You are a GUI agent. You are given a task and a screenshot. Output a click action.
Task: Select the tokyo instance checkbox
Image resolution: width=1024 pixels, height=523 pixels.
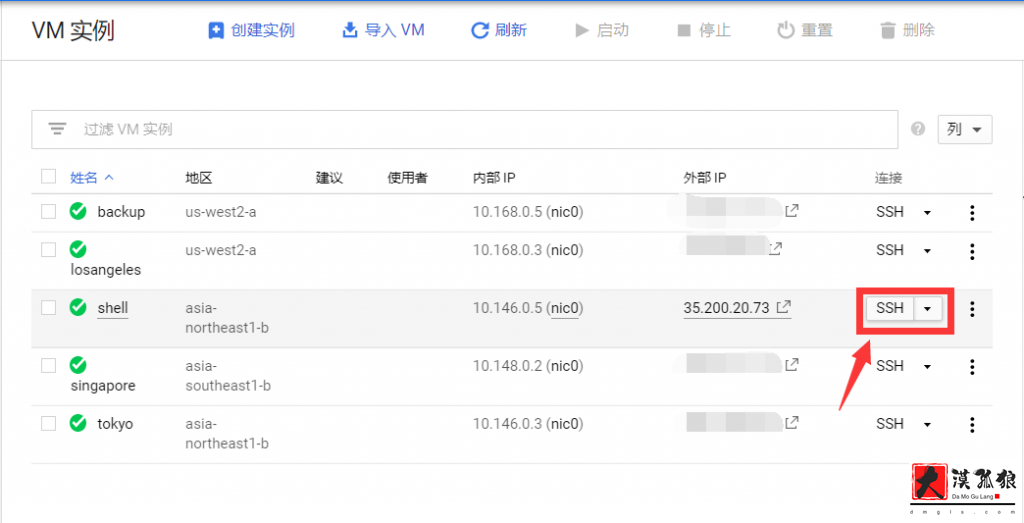(x=48, y=424)
